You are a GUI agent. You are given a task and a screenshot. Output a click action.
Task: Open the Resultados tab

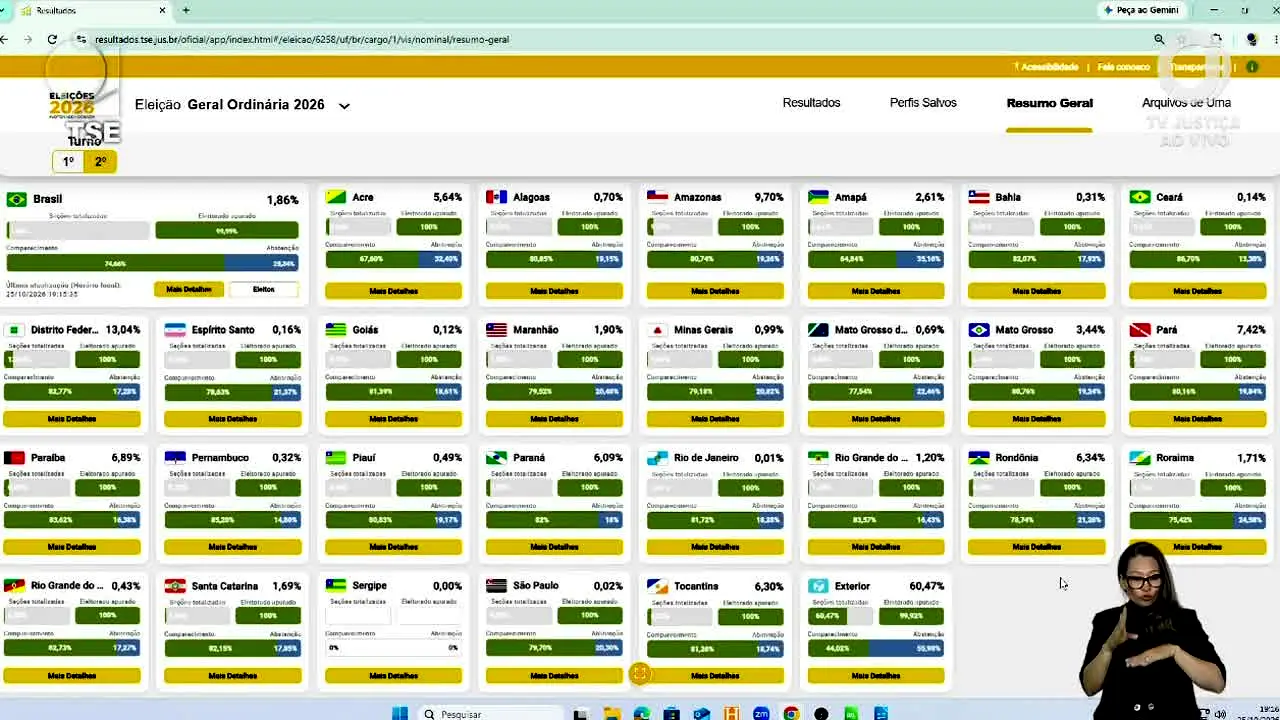(811, 102)
